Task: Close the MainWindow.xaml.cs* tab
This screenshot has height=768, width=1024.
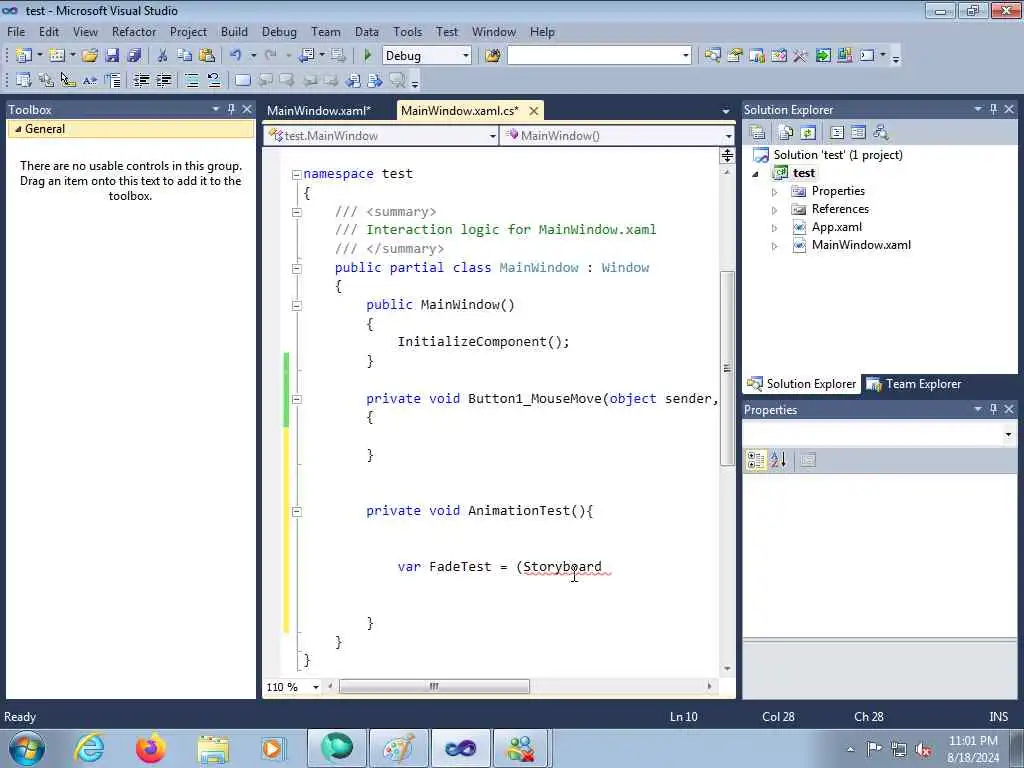Action: [x=534, y=111]
